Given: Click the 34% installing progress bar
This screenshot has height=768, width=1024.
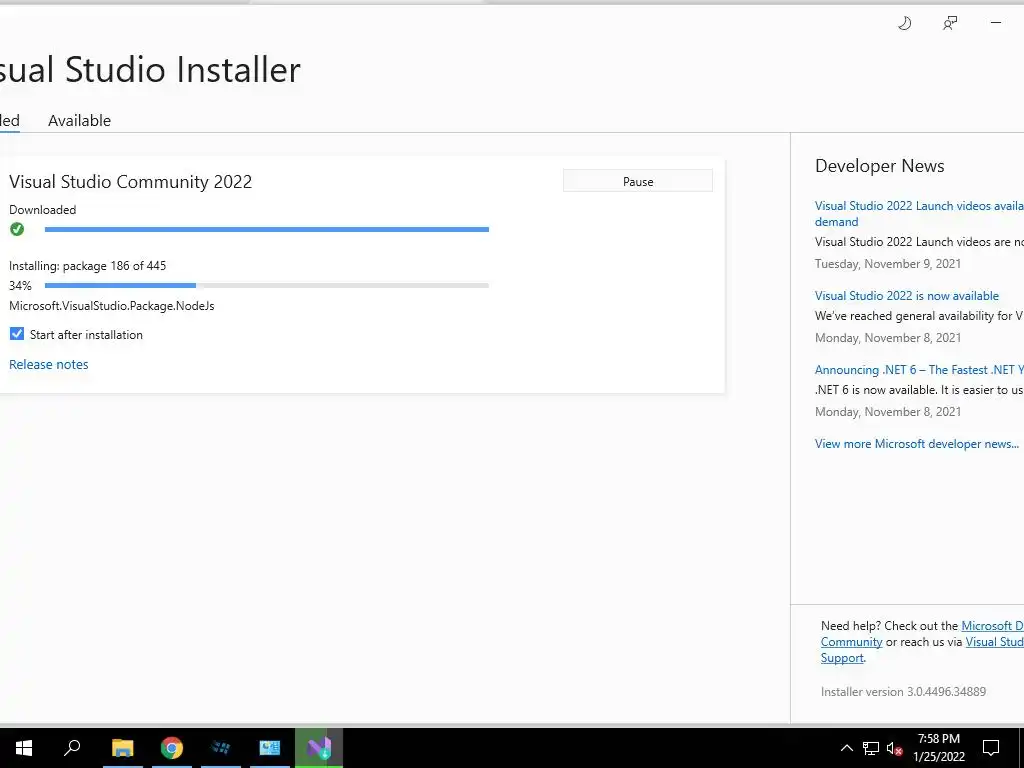Looking at the screenshot, I should [x=266, y=285].
